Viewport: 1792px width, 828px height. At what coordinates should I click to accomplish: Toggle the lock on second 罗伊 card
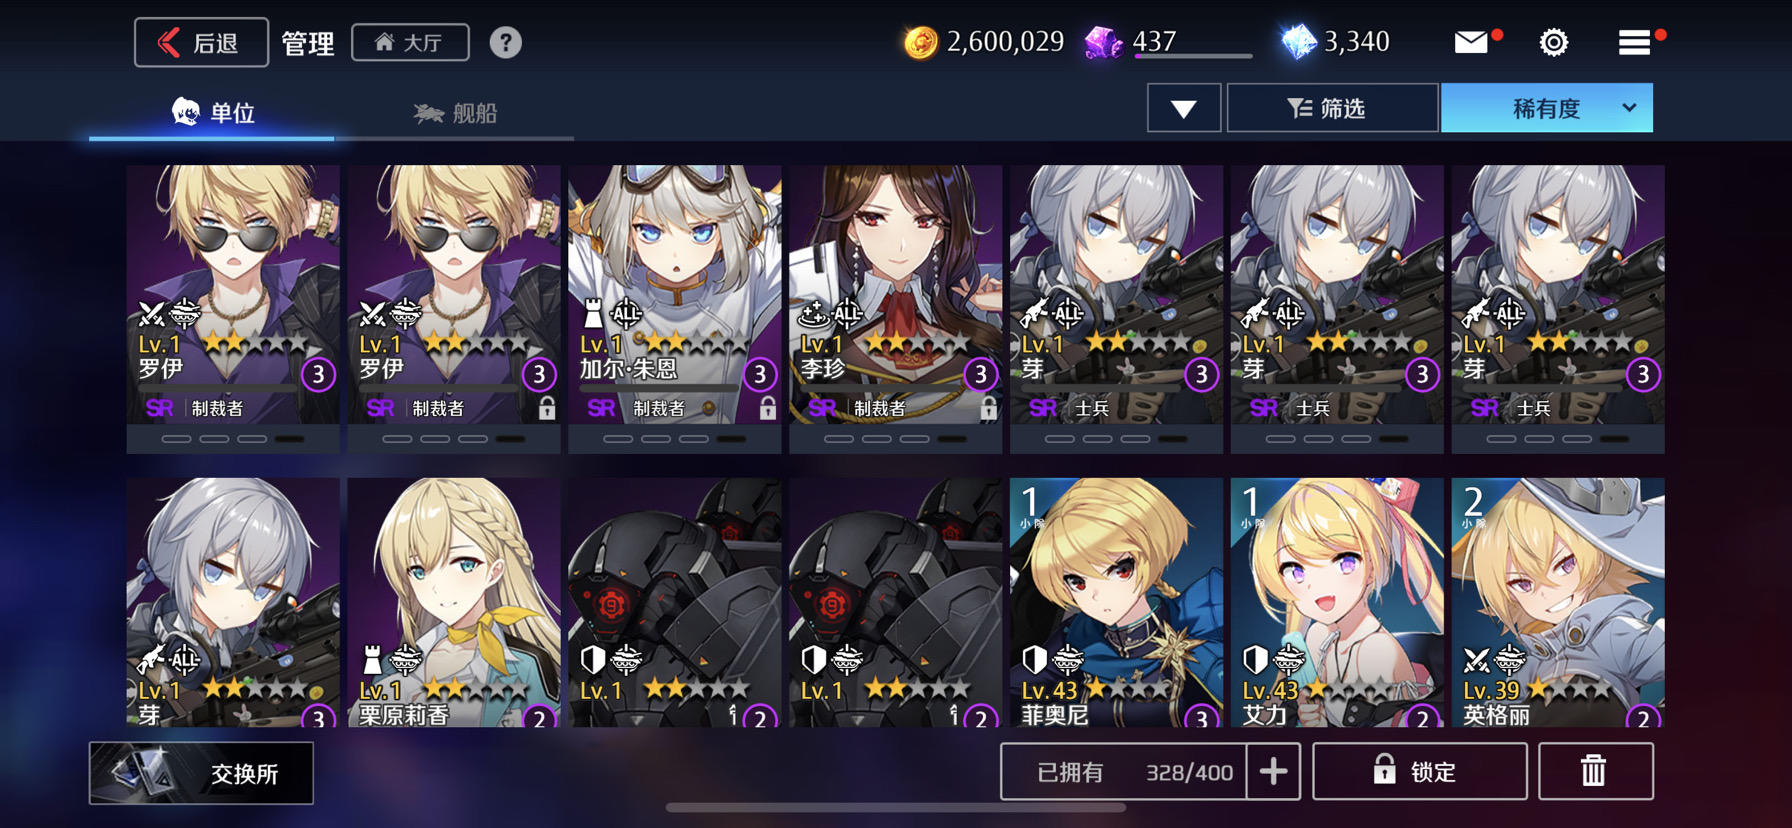click(x=546, y=408)
